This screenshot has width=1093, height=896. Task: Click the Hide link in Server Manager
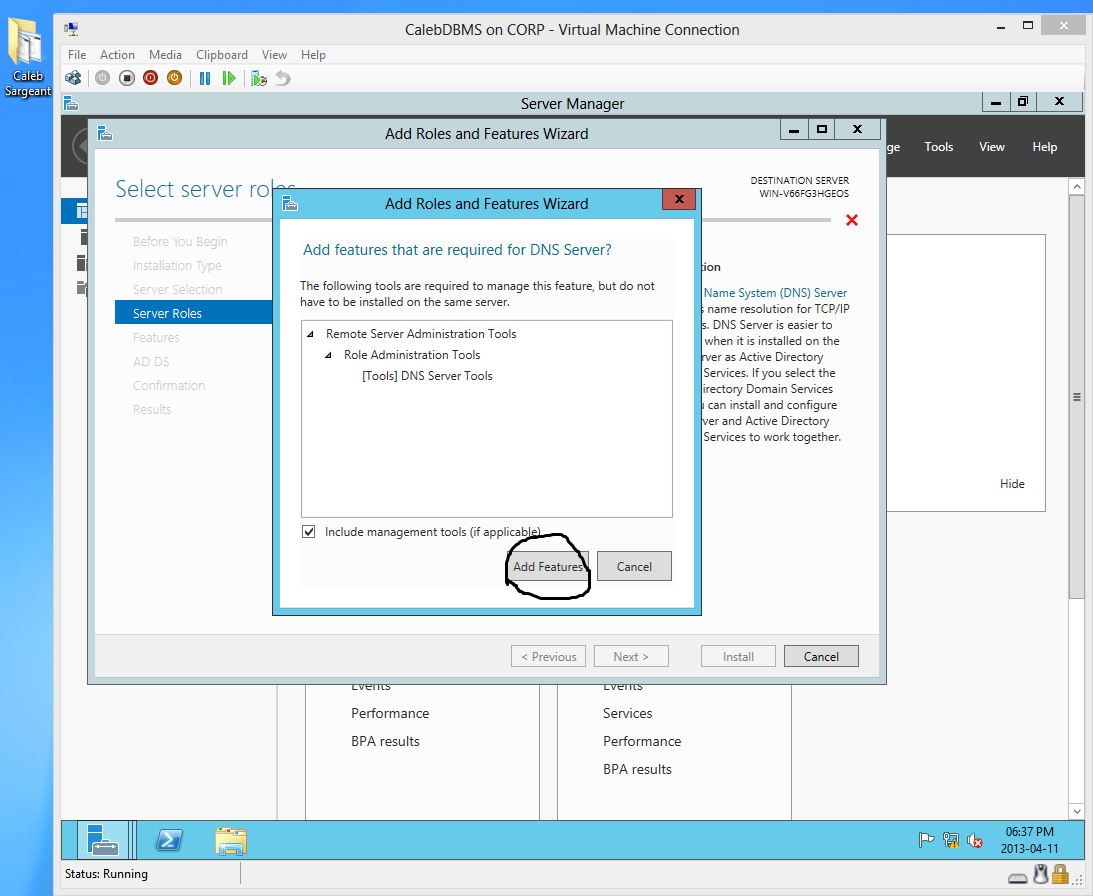point(1012,483)
